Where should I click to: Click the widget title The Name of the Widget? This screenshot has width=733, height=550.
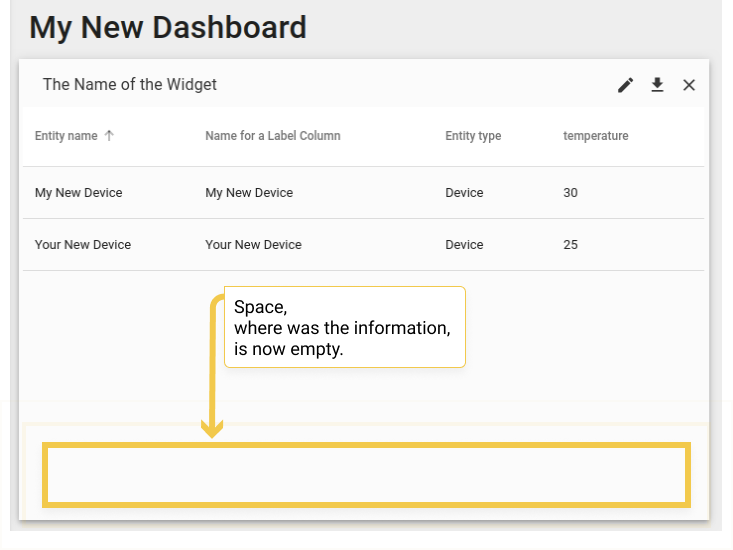click(x=130, y=85)
